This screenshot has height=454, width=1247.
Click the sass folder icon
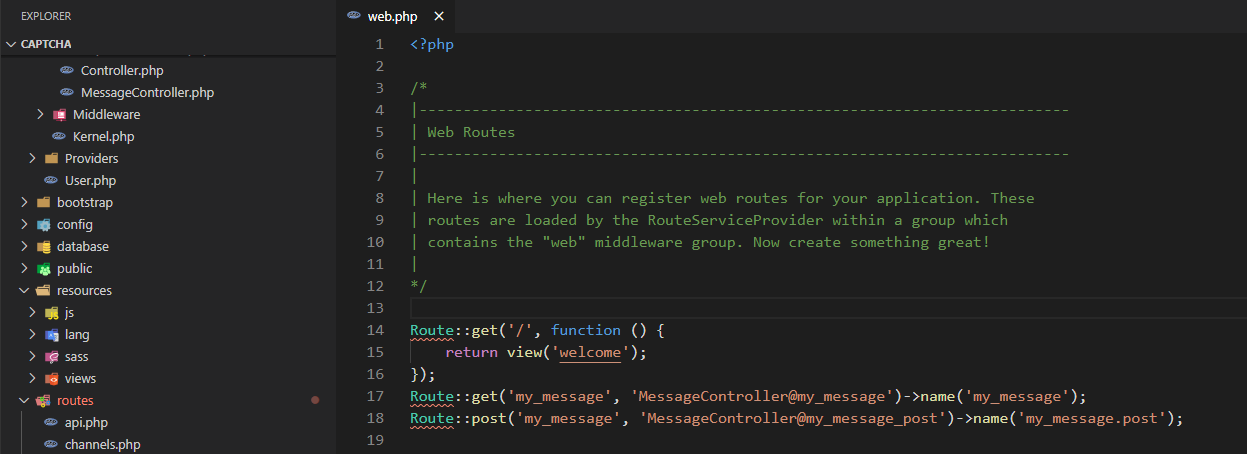click(52, 356)
